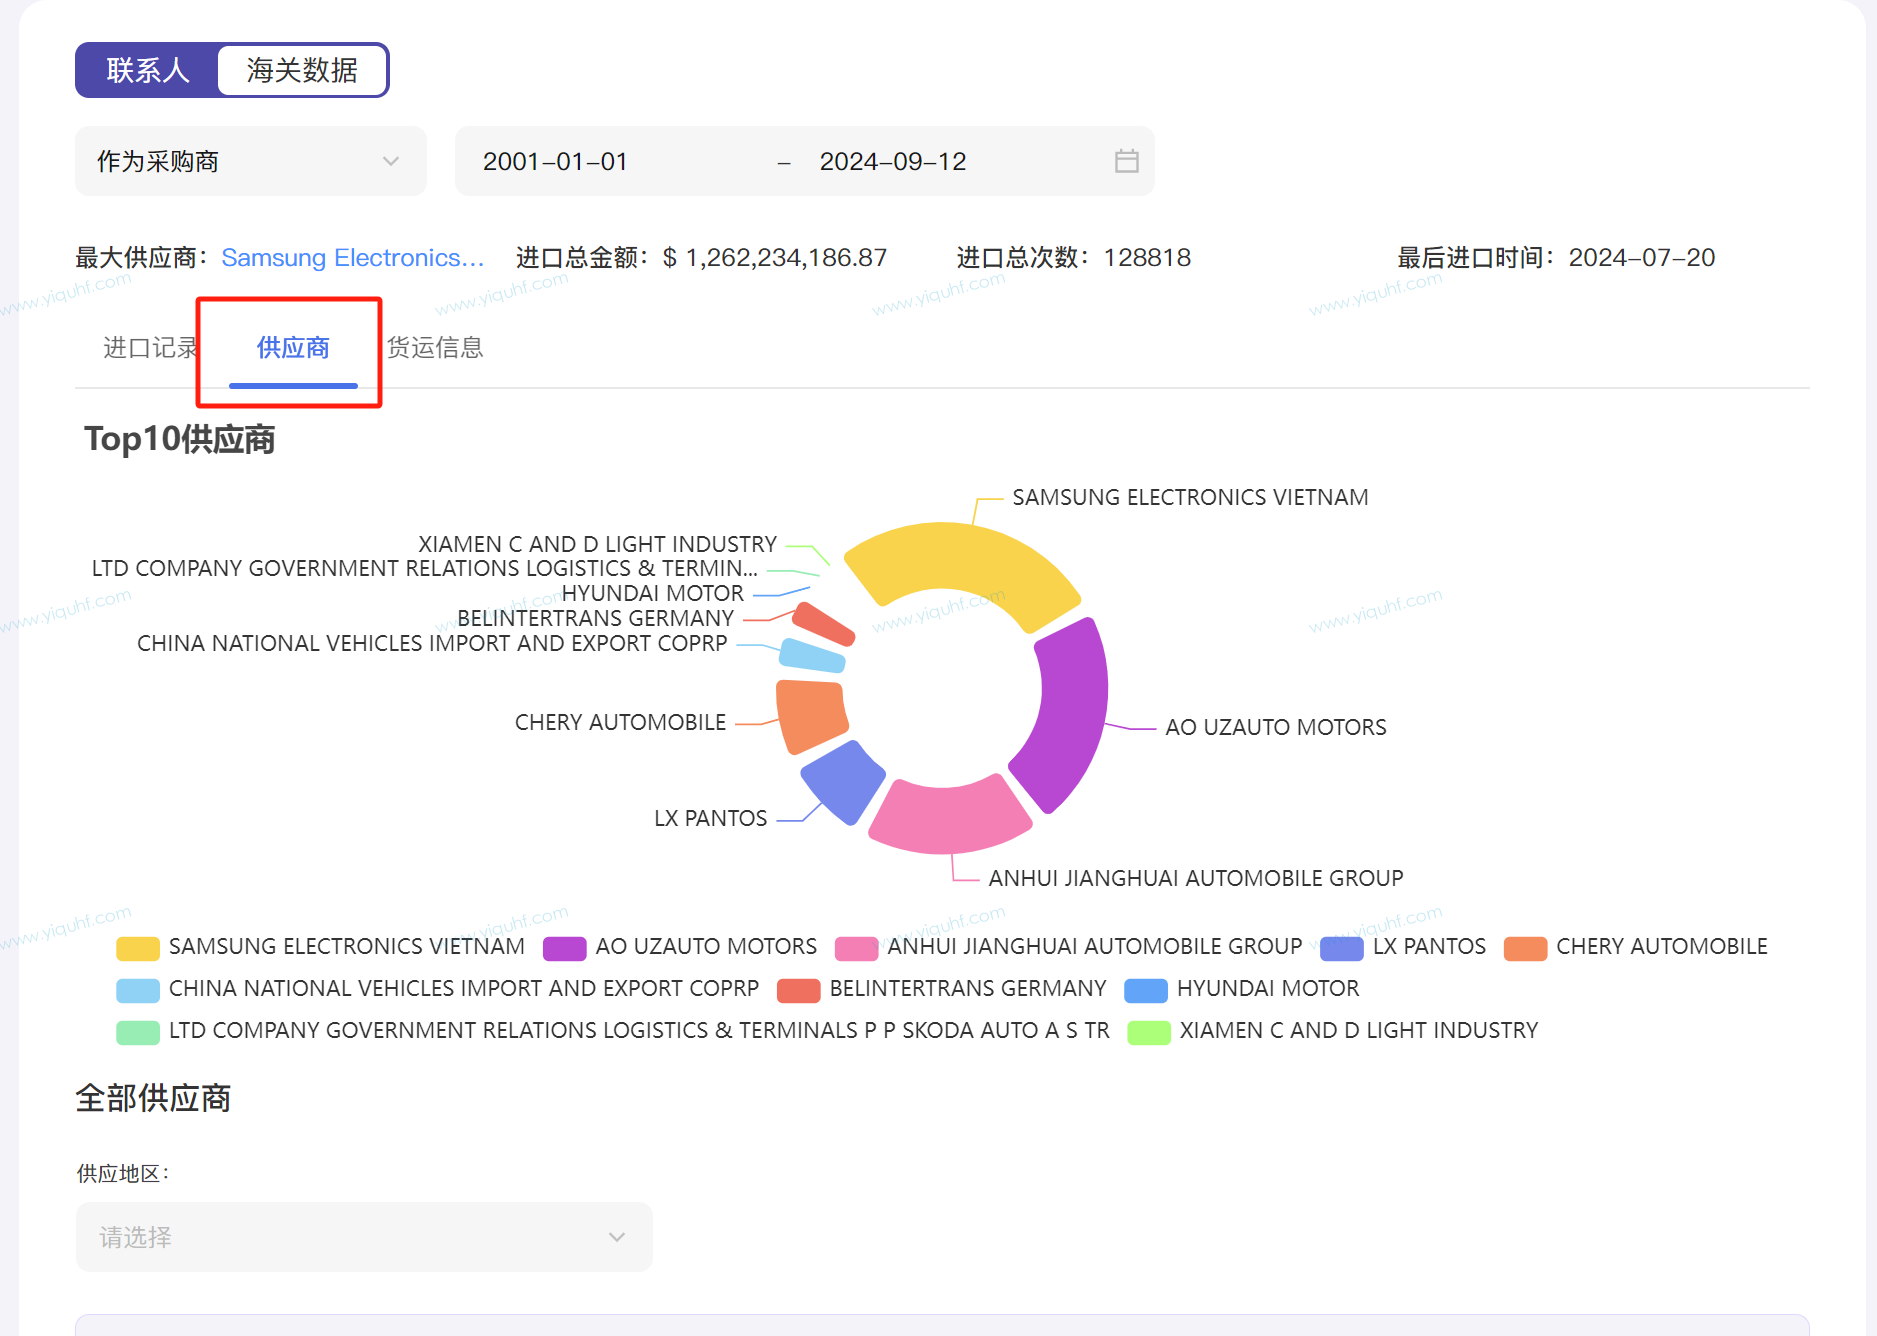This screenshot has height=1336, width=1877.
Task: Click the import total amount $ 1,262,234,186.87
Action: [775, 258]
